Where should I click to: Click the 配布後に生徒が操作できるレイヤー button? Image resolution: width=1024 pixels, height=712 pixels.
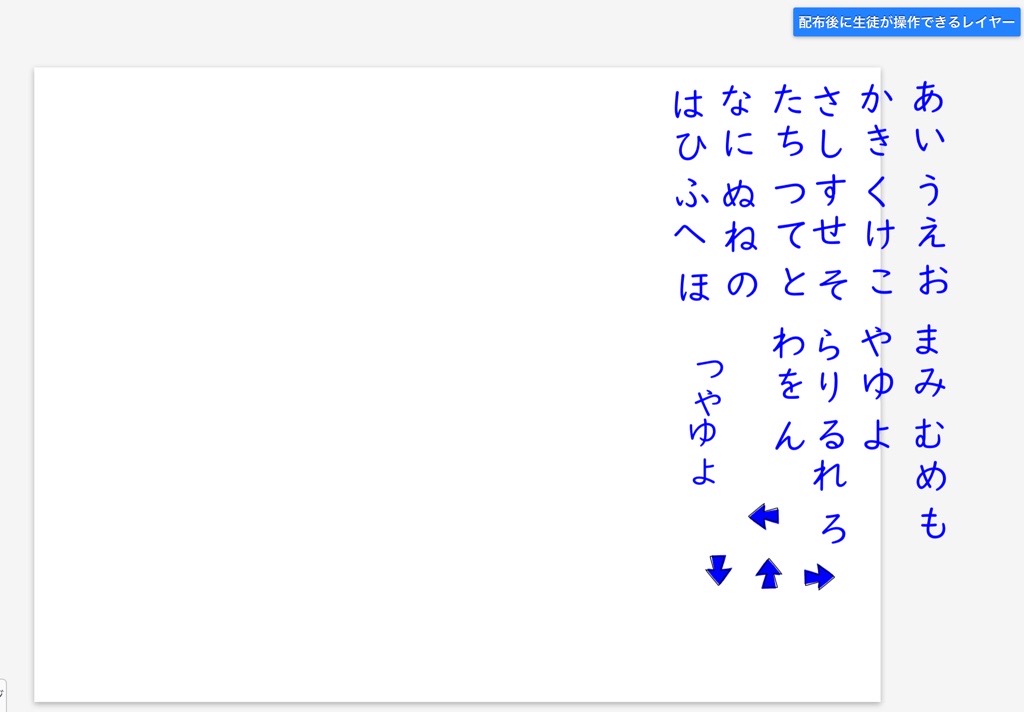click(x=906, y=22)
